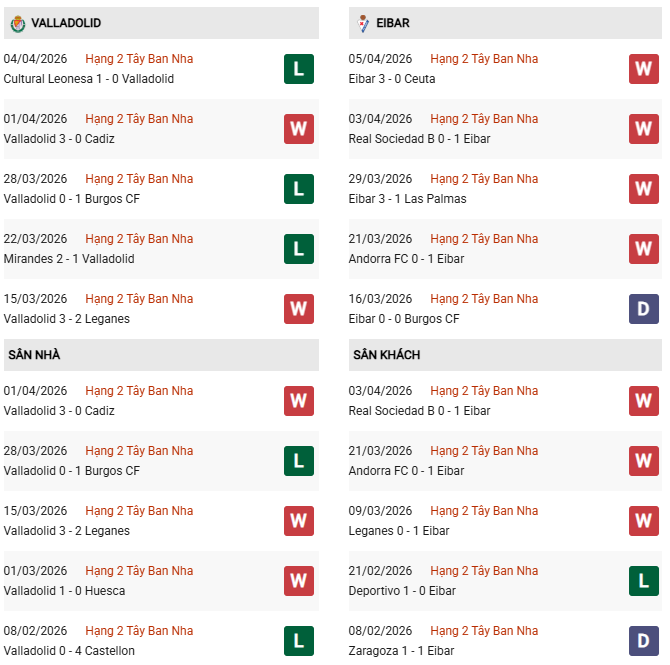Select the EIBAR team header

pos(395,23)
